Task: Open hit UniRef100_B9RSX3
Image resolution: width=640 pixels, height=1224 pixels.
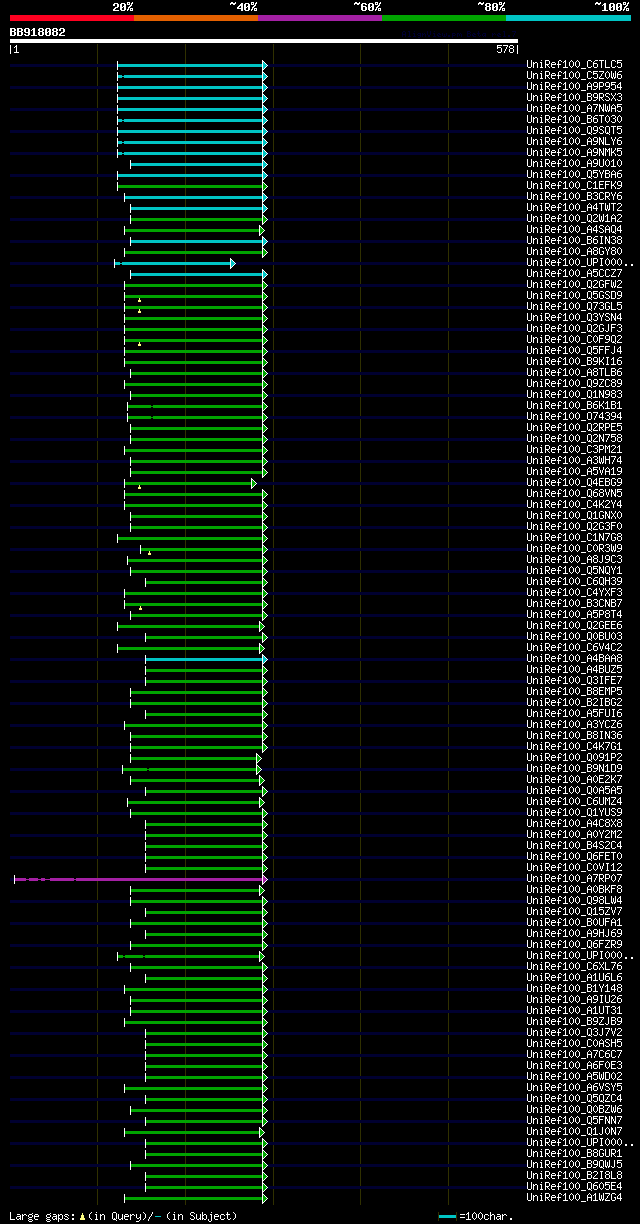Action: [574, 98]
